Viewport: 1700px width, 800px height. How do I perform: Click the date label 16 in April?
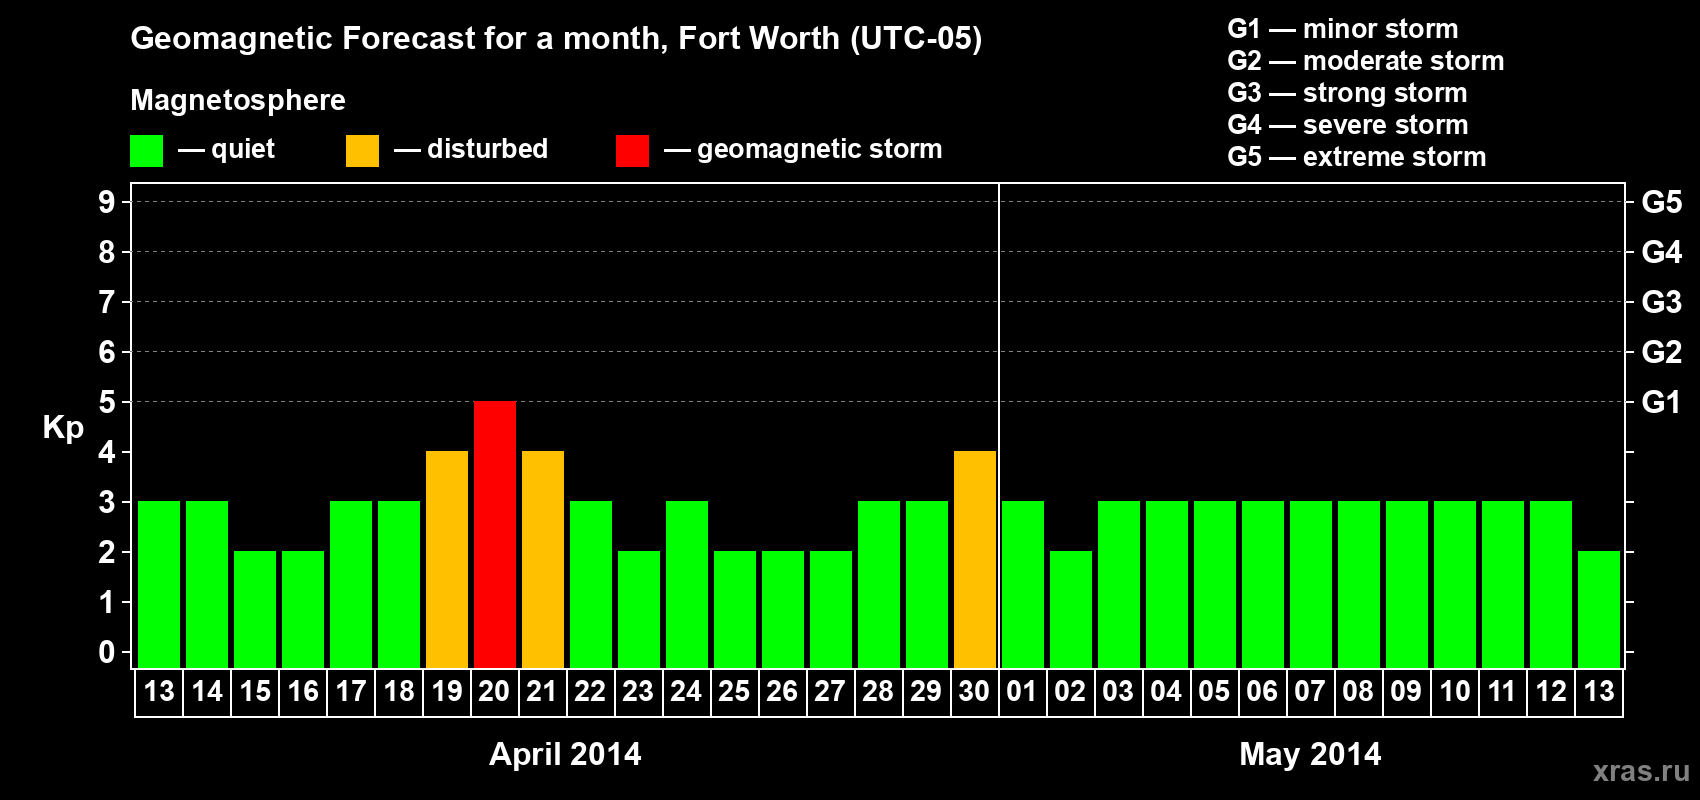(x=303, y=692)
